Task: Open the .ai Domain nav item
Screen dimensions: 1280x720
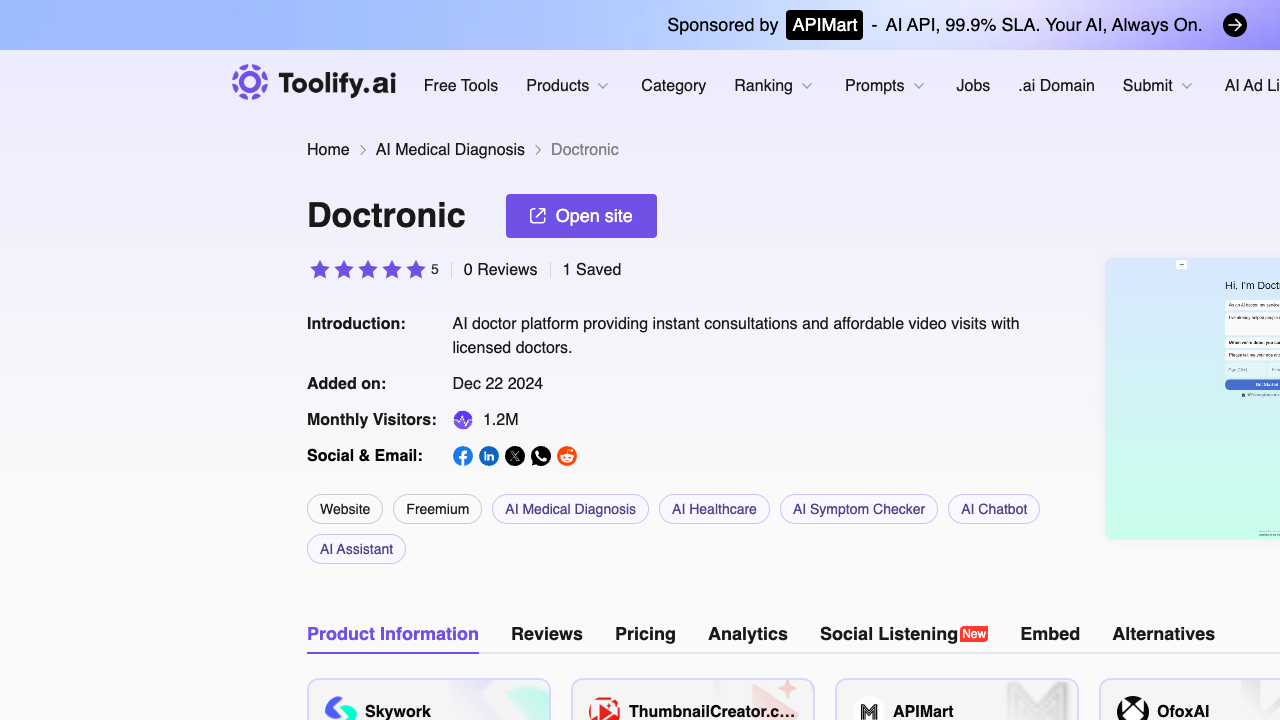Action: click(1056, 86)
